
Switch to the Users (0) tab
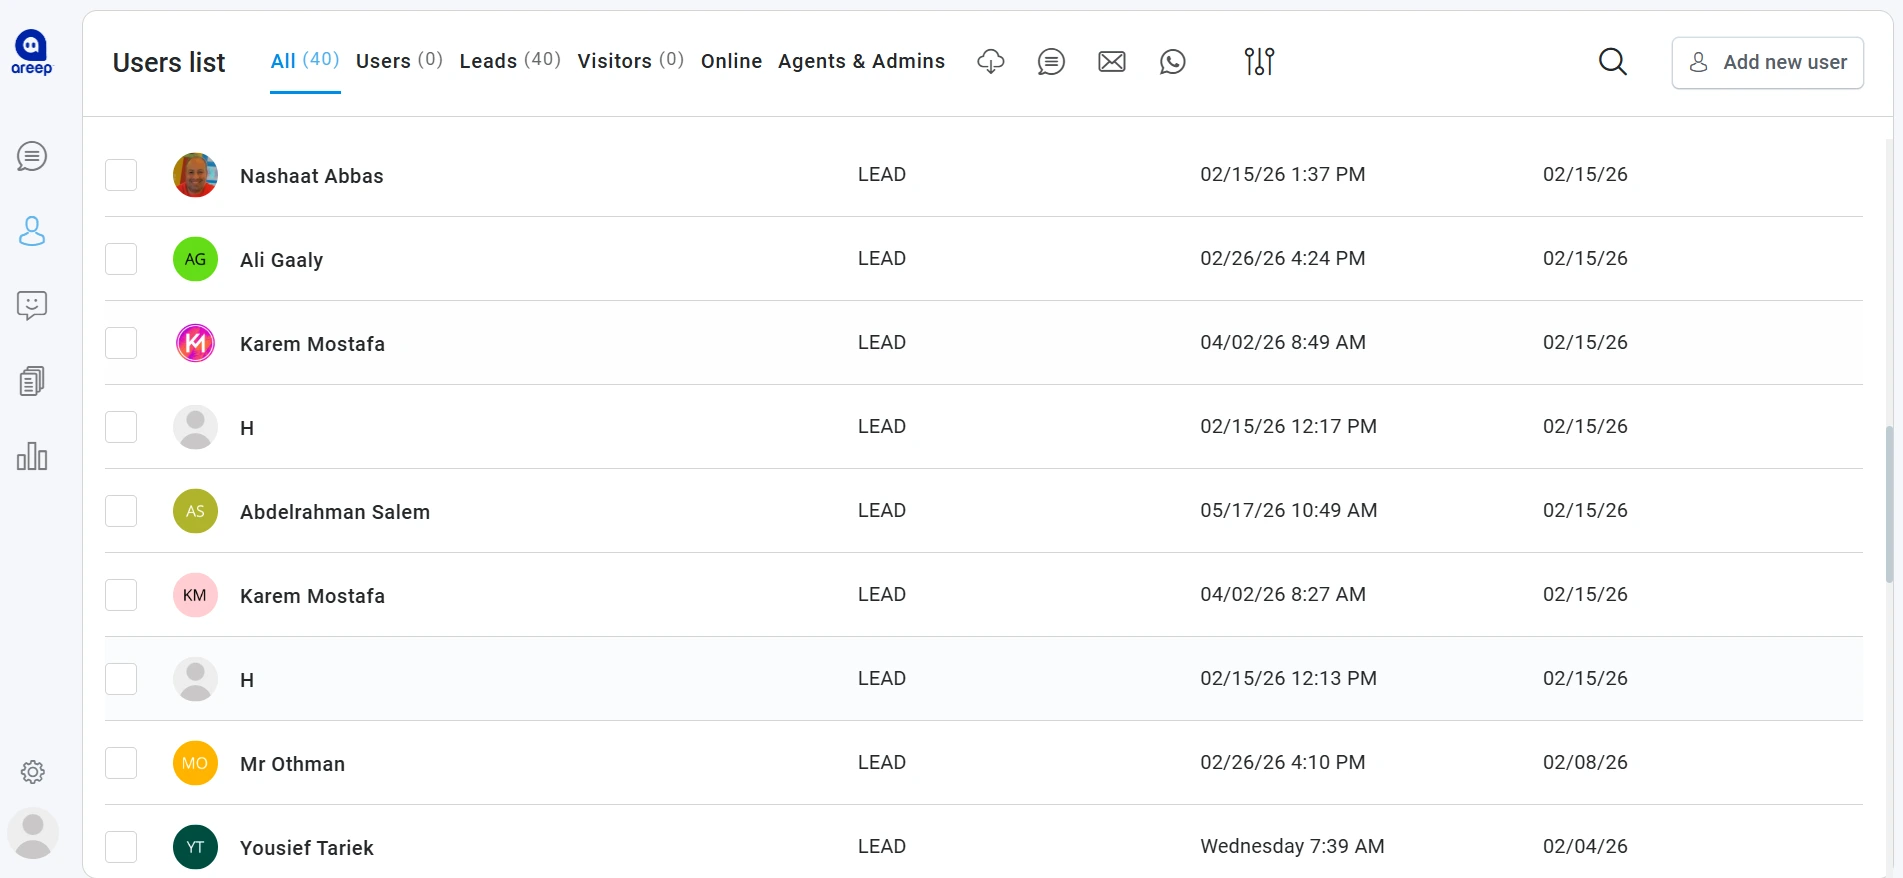tap(399, 61)
